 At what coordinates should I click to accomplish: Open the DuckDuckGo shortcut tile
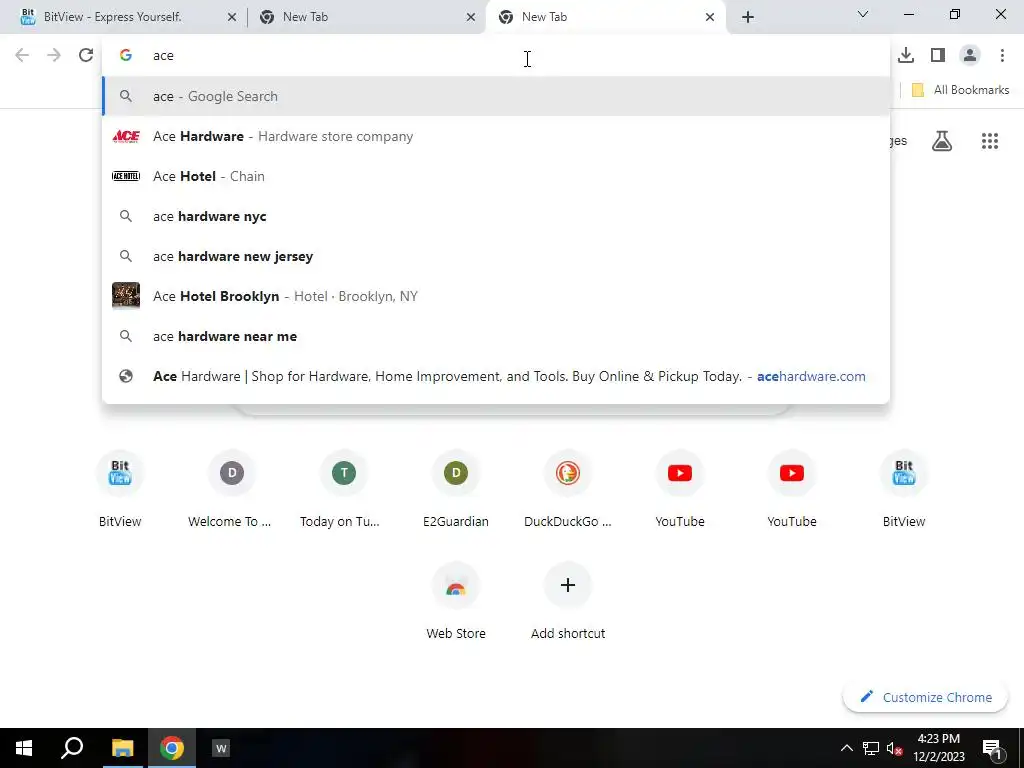(568, 488)
